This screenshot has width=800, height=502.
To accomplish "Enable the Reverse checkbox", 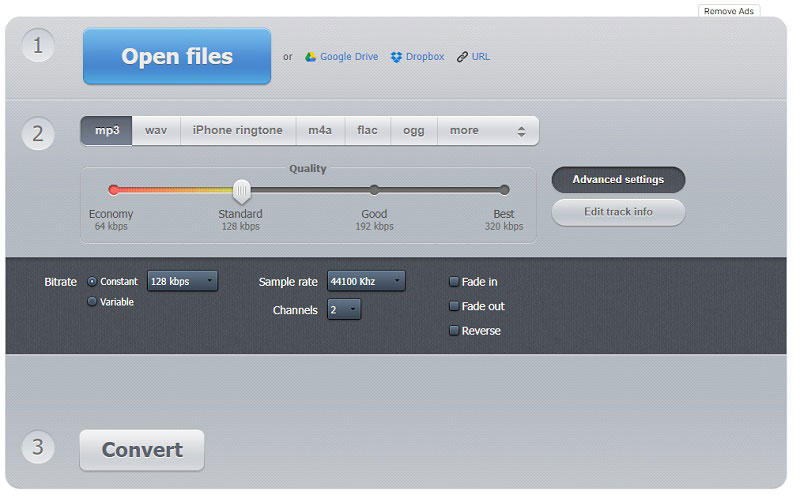I will [454, 331].
